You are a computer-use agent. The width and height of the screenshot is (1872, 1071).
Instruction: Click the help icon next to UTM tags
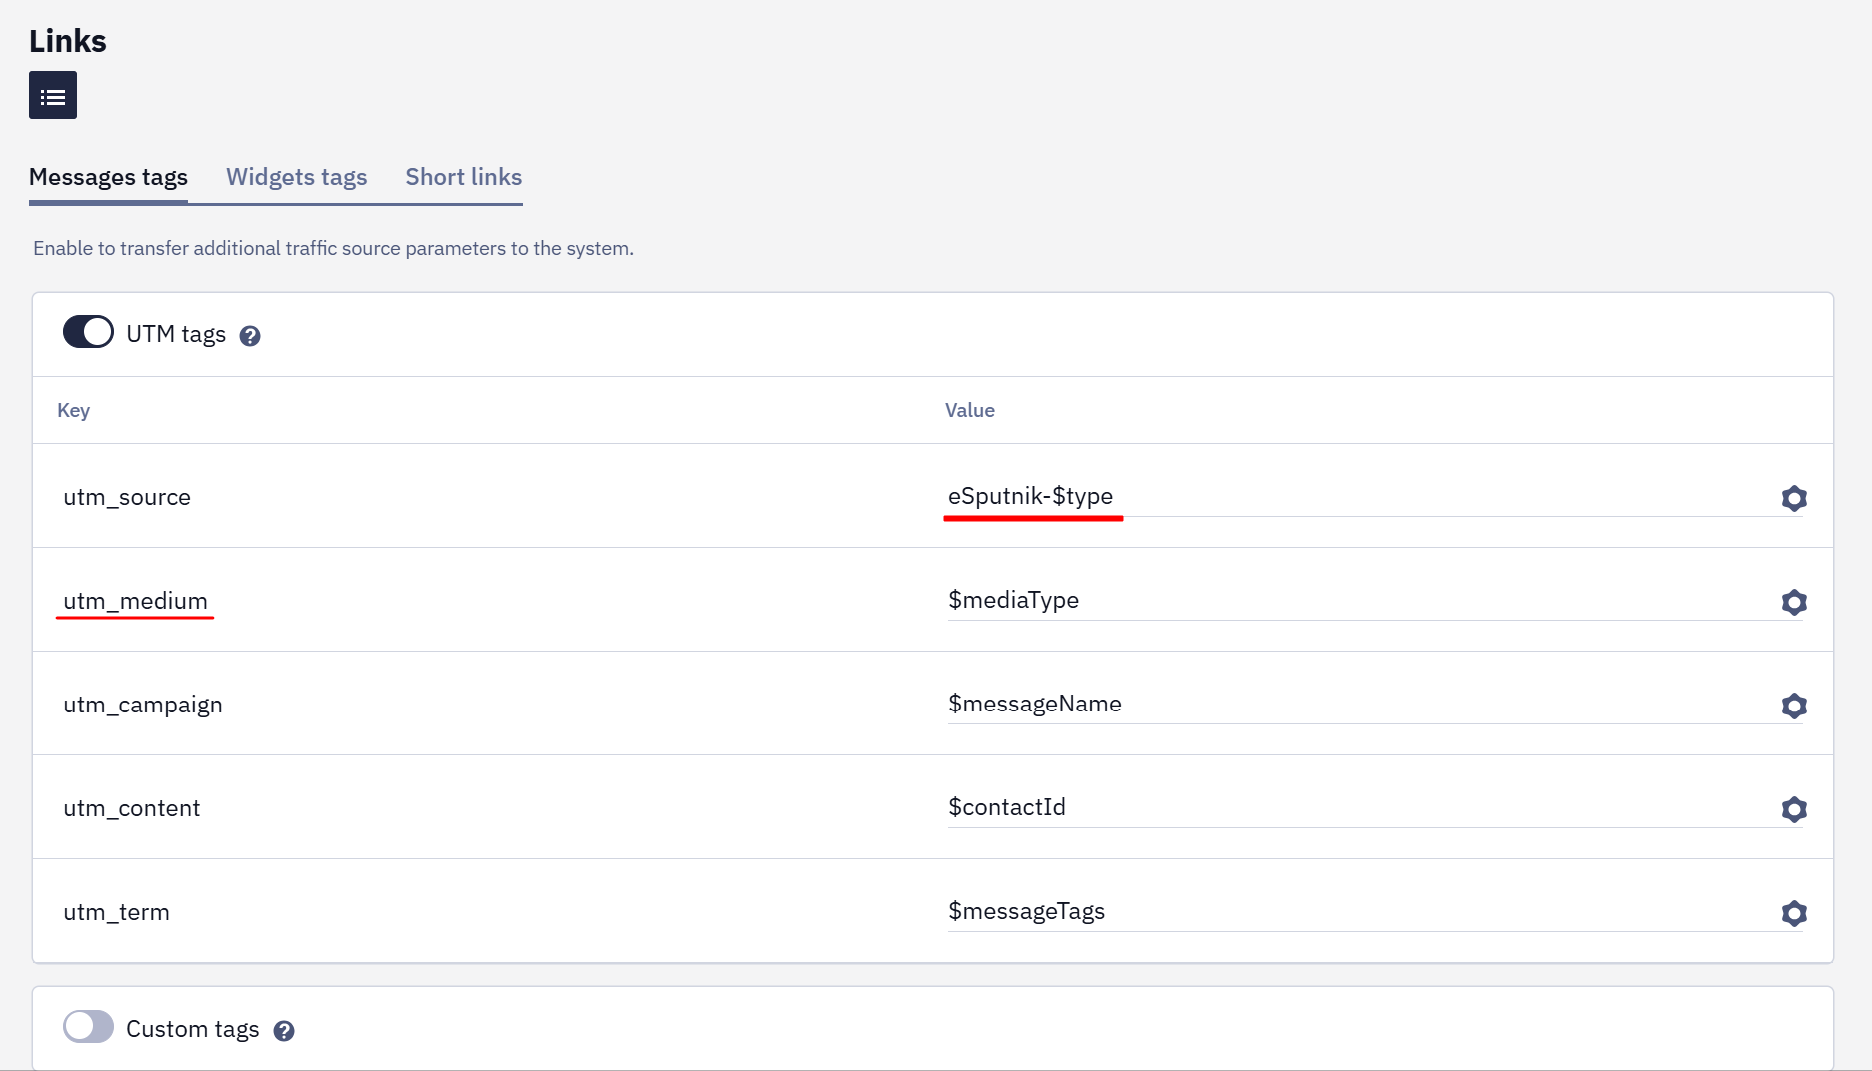[x=250, y=336]
